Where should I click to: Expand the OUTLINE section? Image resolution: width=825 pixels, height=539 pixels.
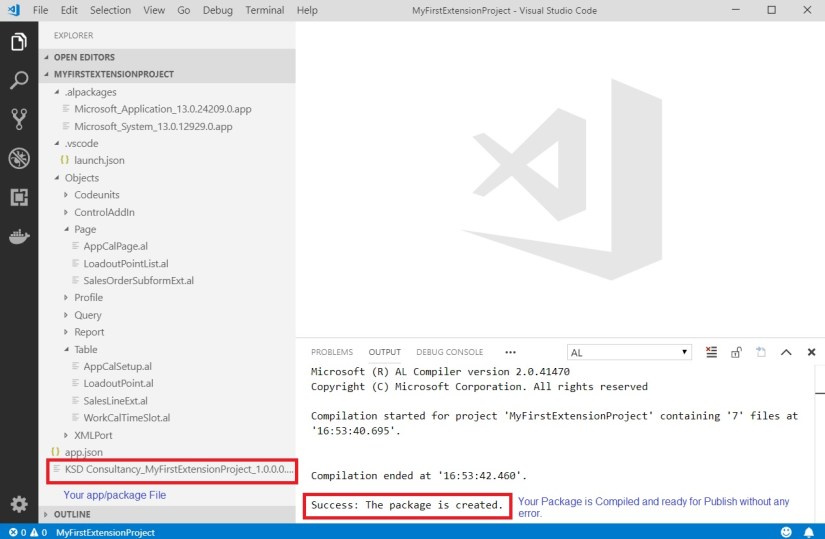click(x=71, y=514)
